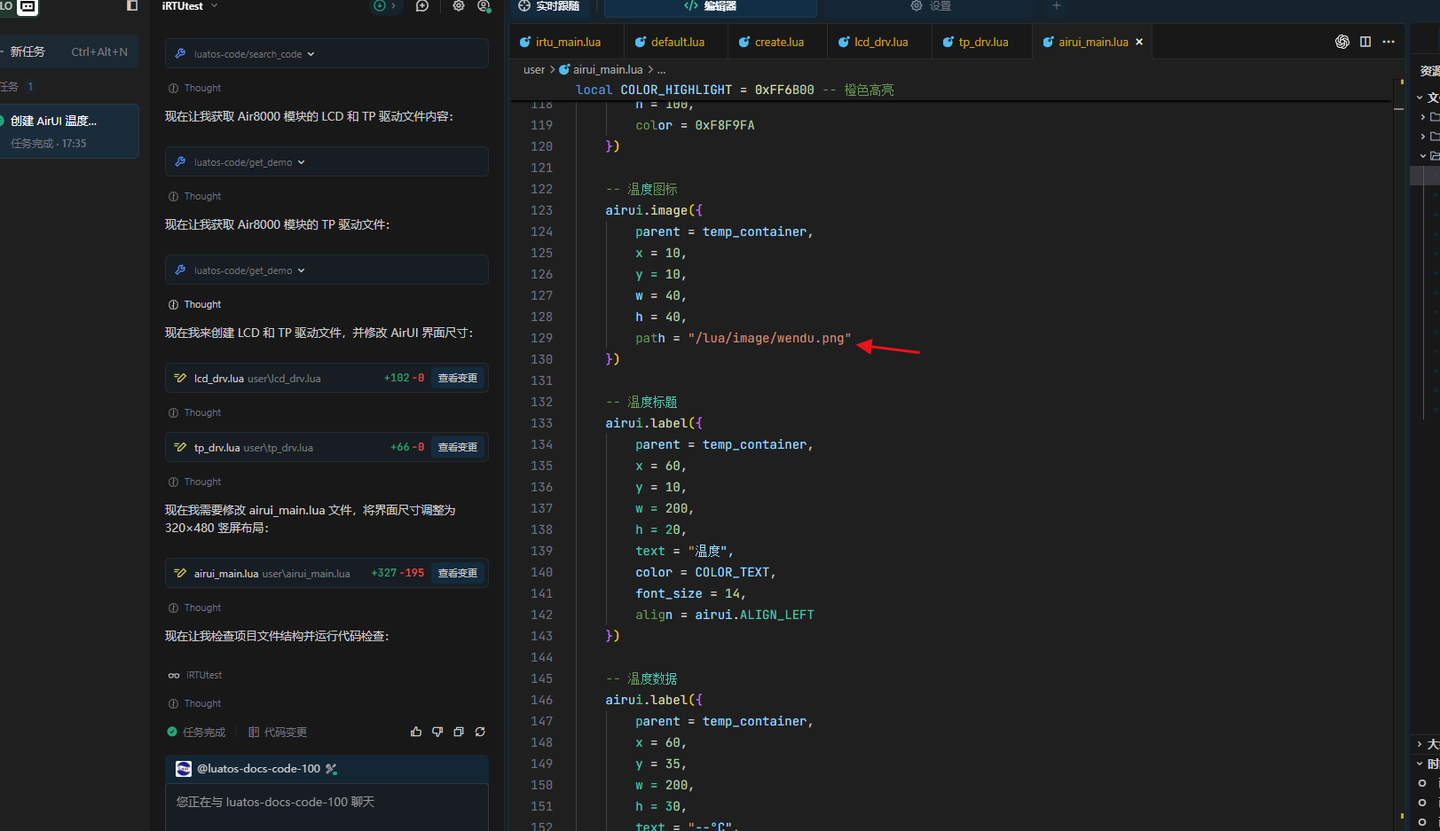The height and width of the screenshot is (831, 1440).
Task: Open the default.lua editor tab
Action: [x=677, y=42]
